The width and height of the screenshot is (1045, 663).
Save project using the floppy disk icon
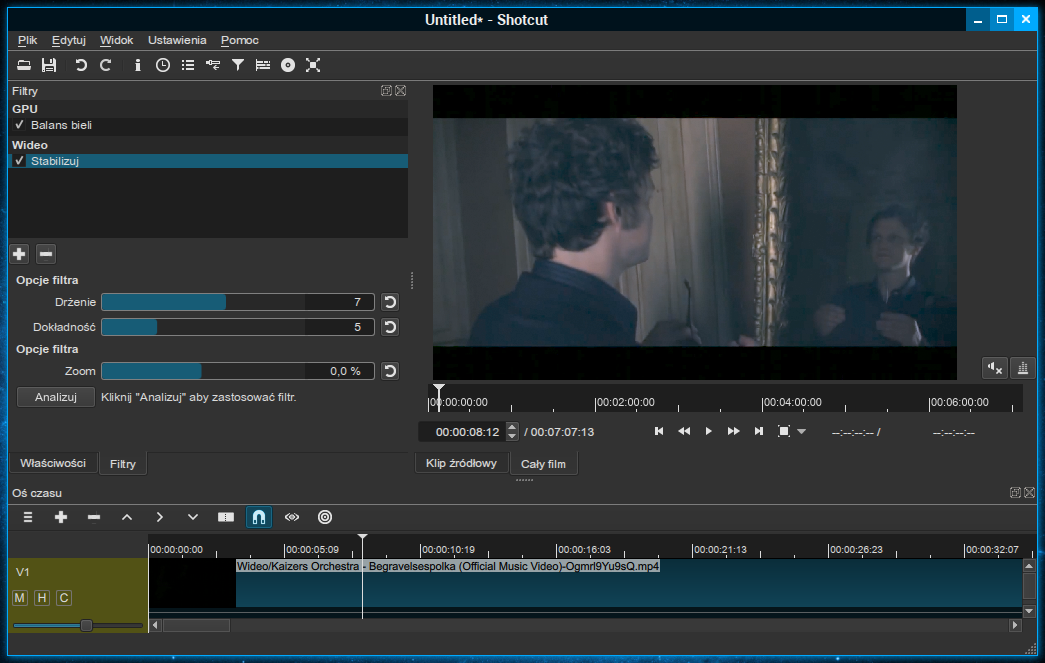point(49,65)
